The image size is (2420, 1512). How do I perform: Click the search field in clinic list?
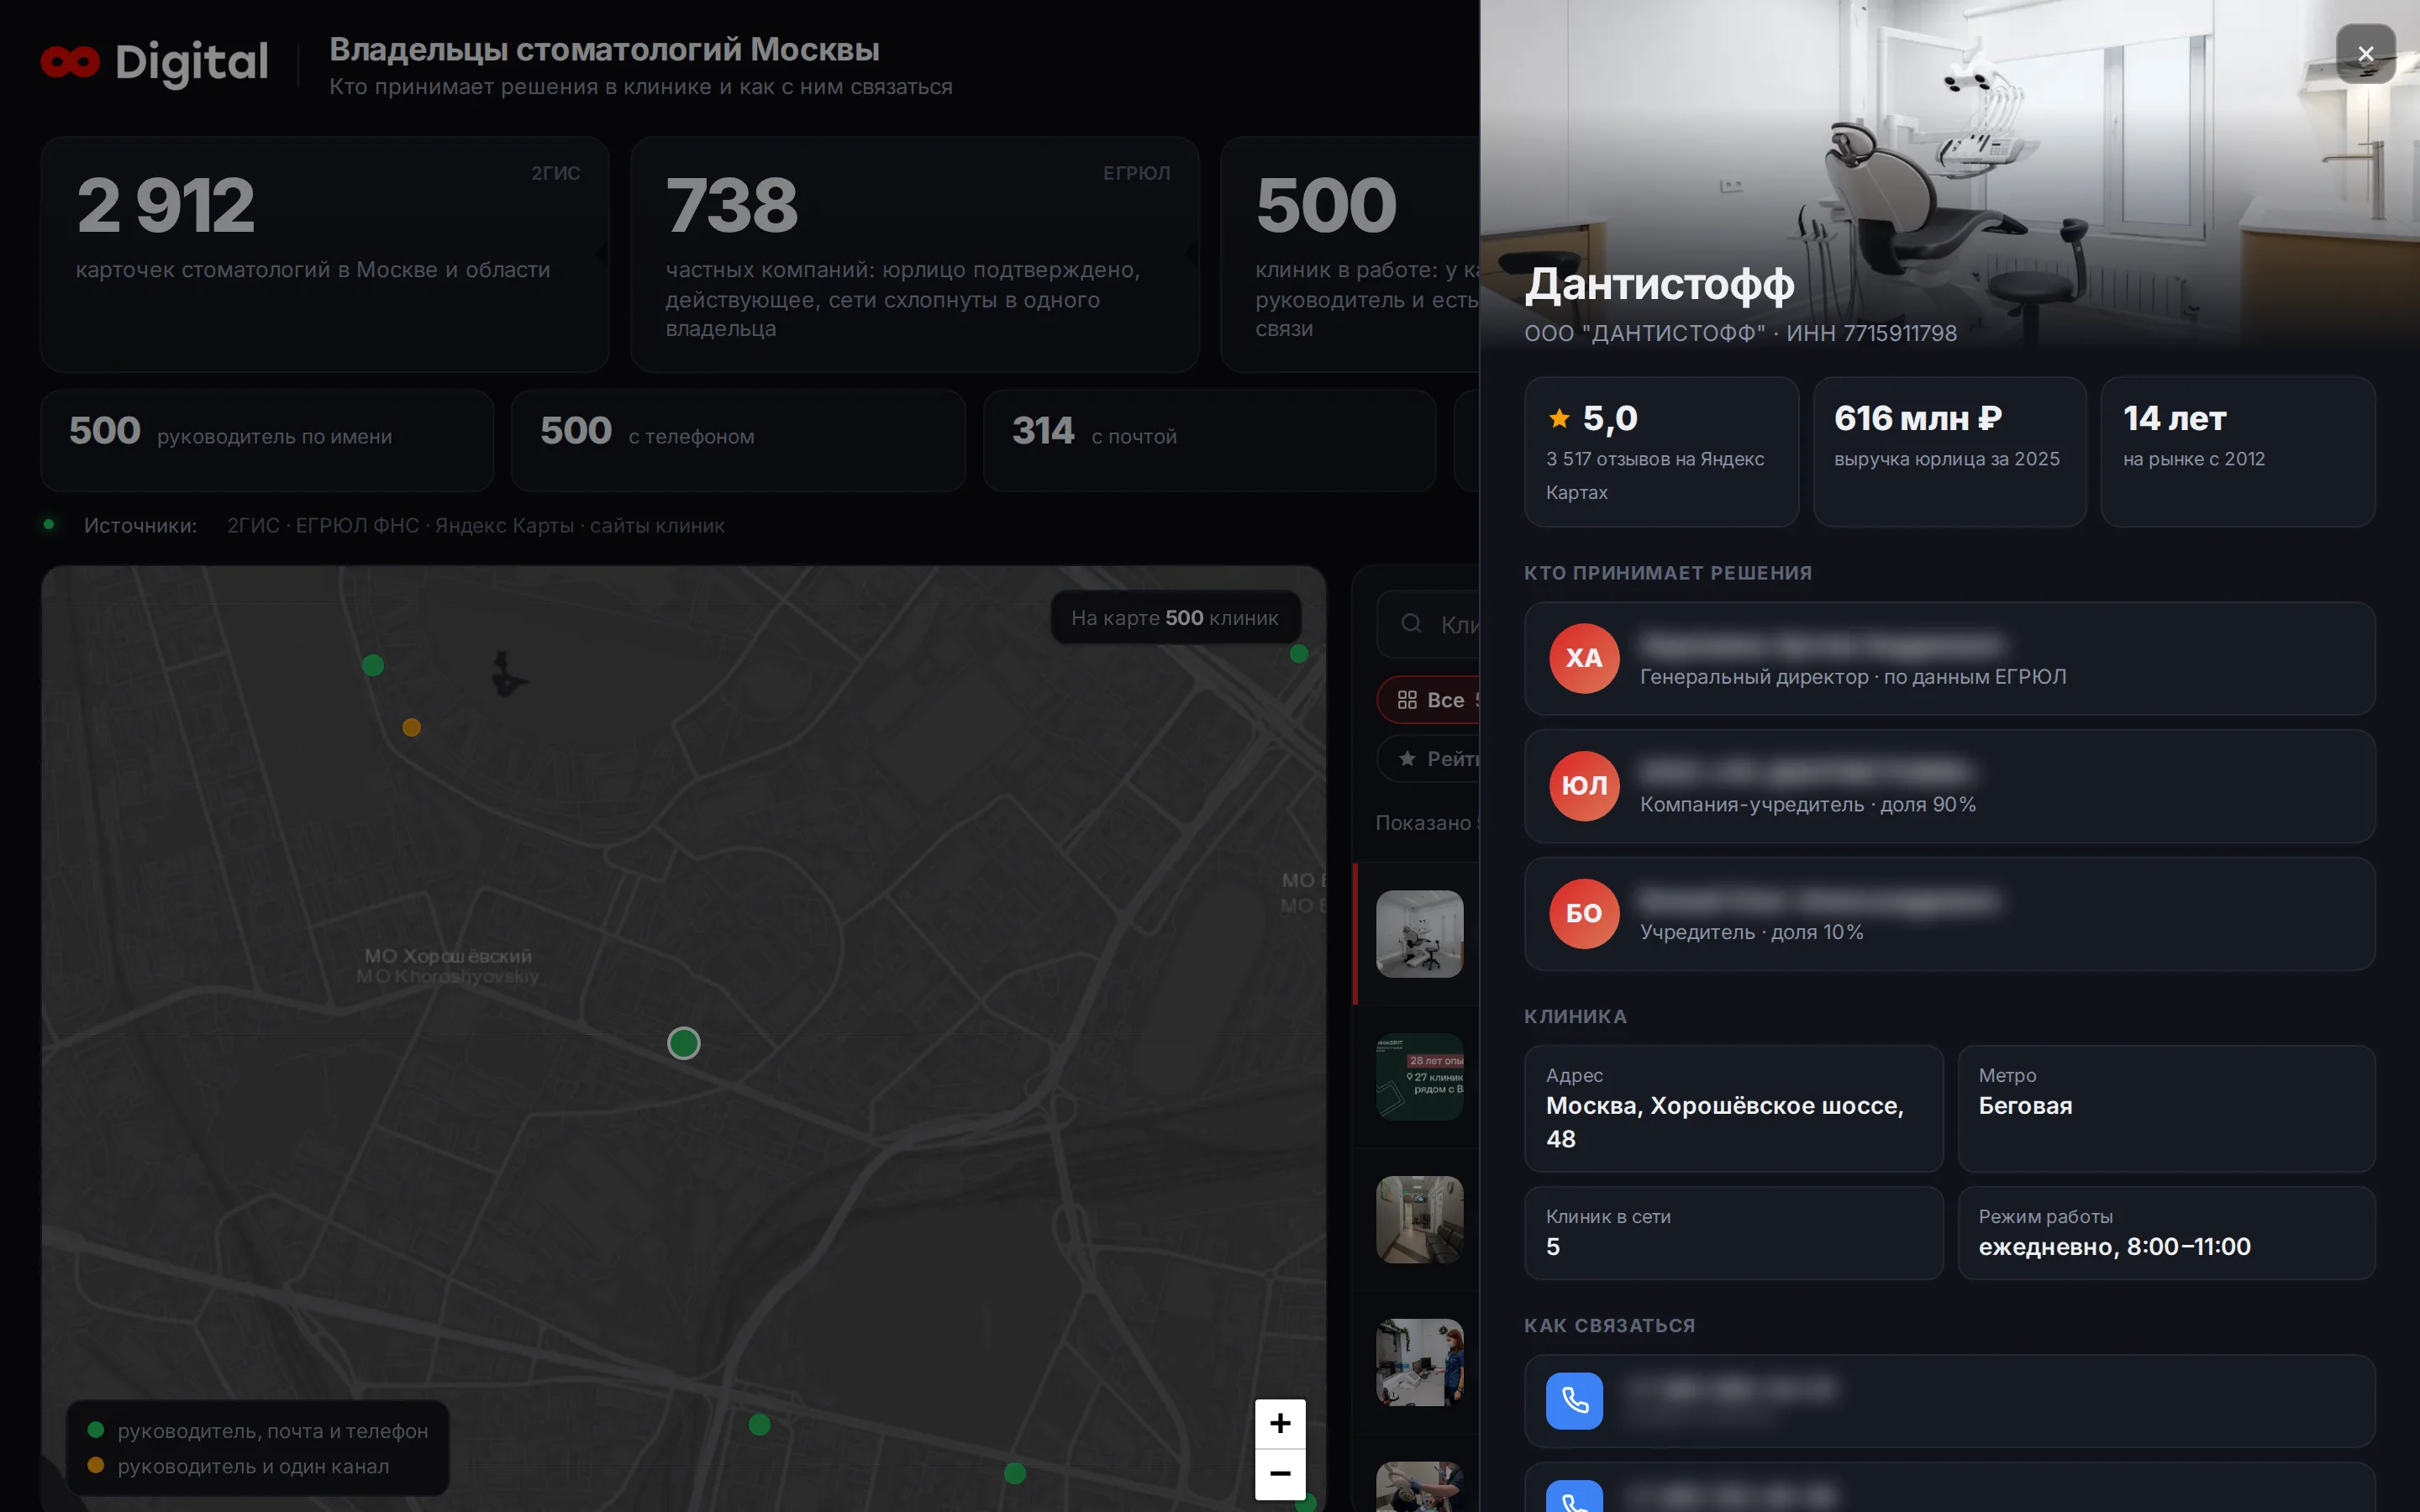pos(1428,624)
